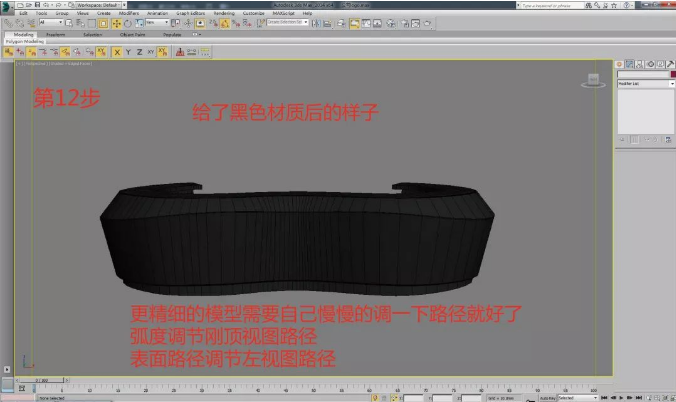Select the Move tool in main toolbar

pyautogui.click(x=116, y=22)
